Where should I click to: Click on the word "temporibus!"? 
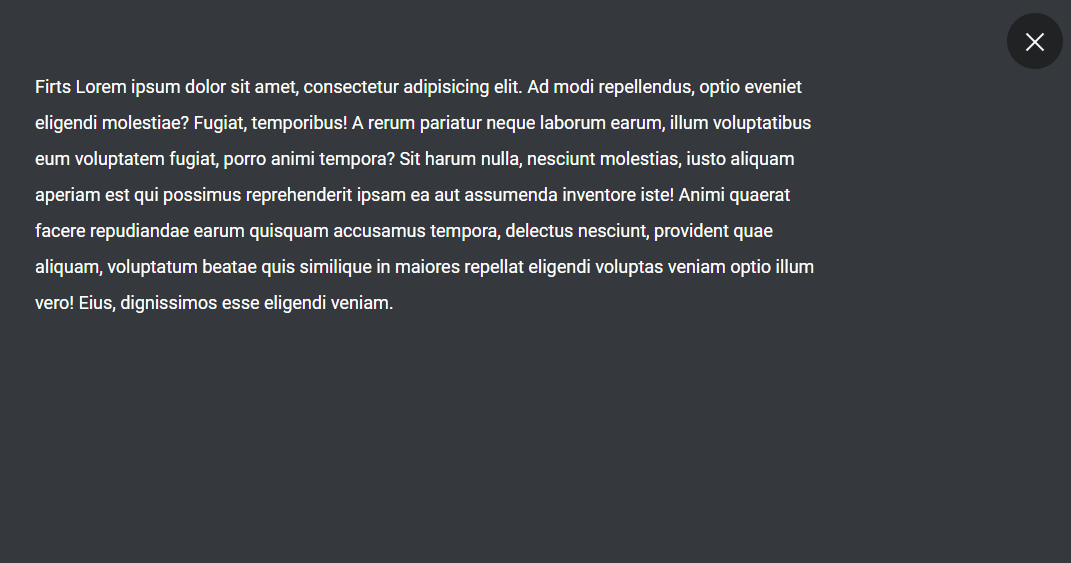pyautogui.click(x=299, y=124)
